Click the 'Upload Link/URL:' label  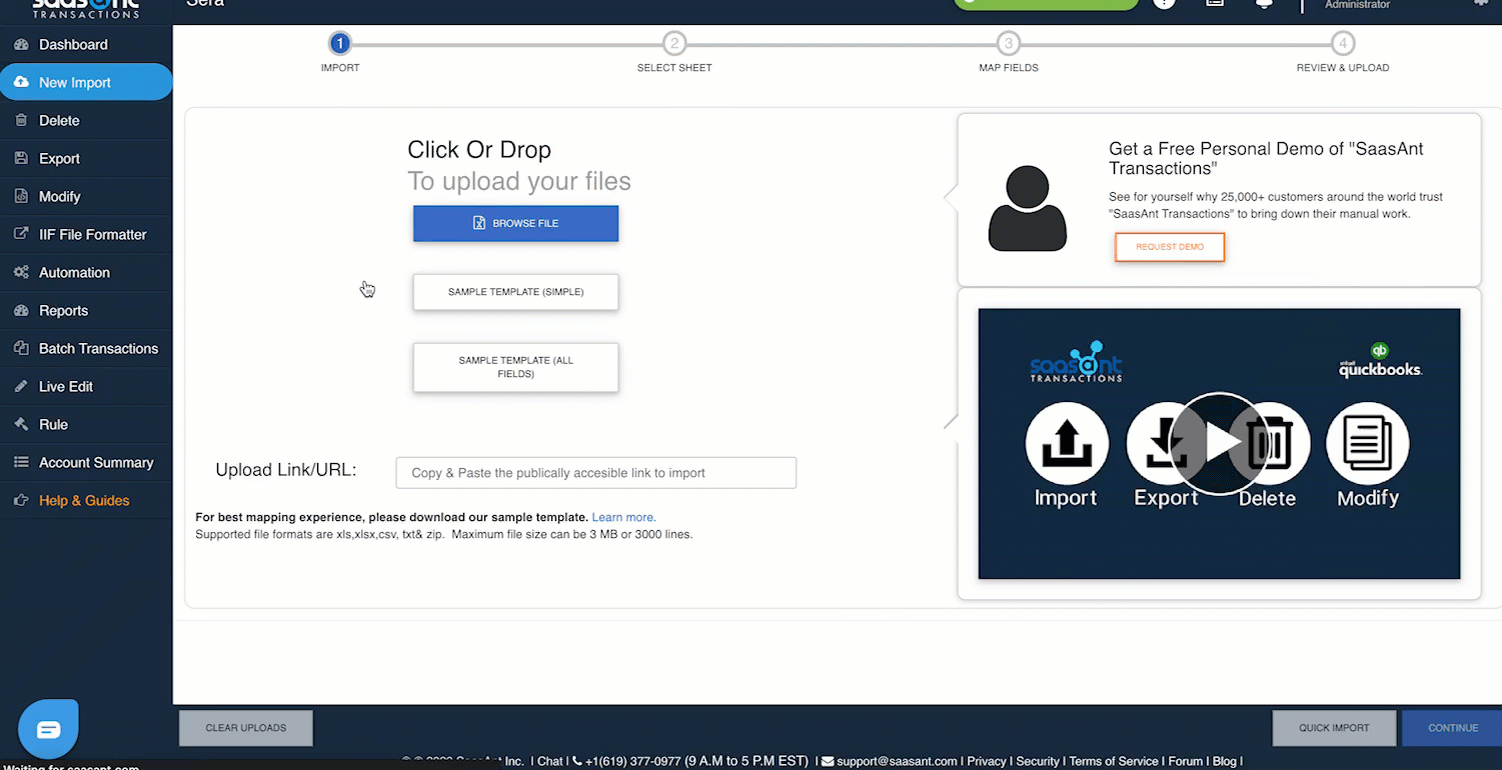(286, 470)
